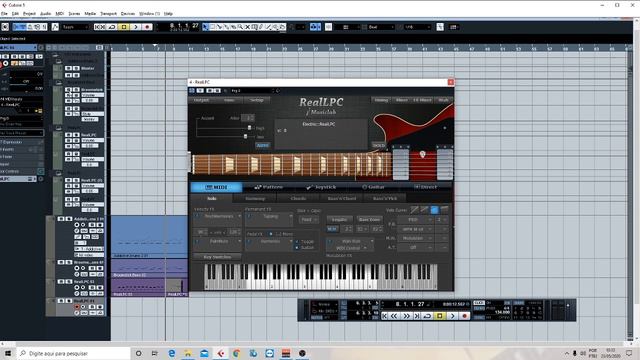Go to project start on transport panel
This screenshot has width=640, height=360.
(384, 316)
